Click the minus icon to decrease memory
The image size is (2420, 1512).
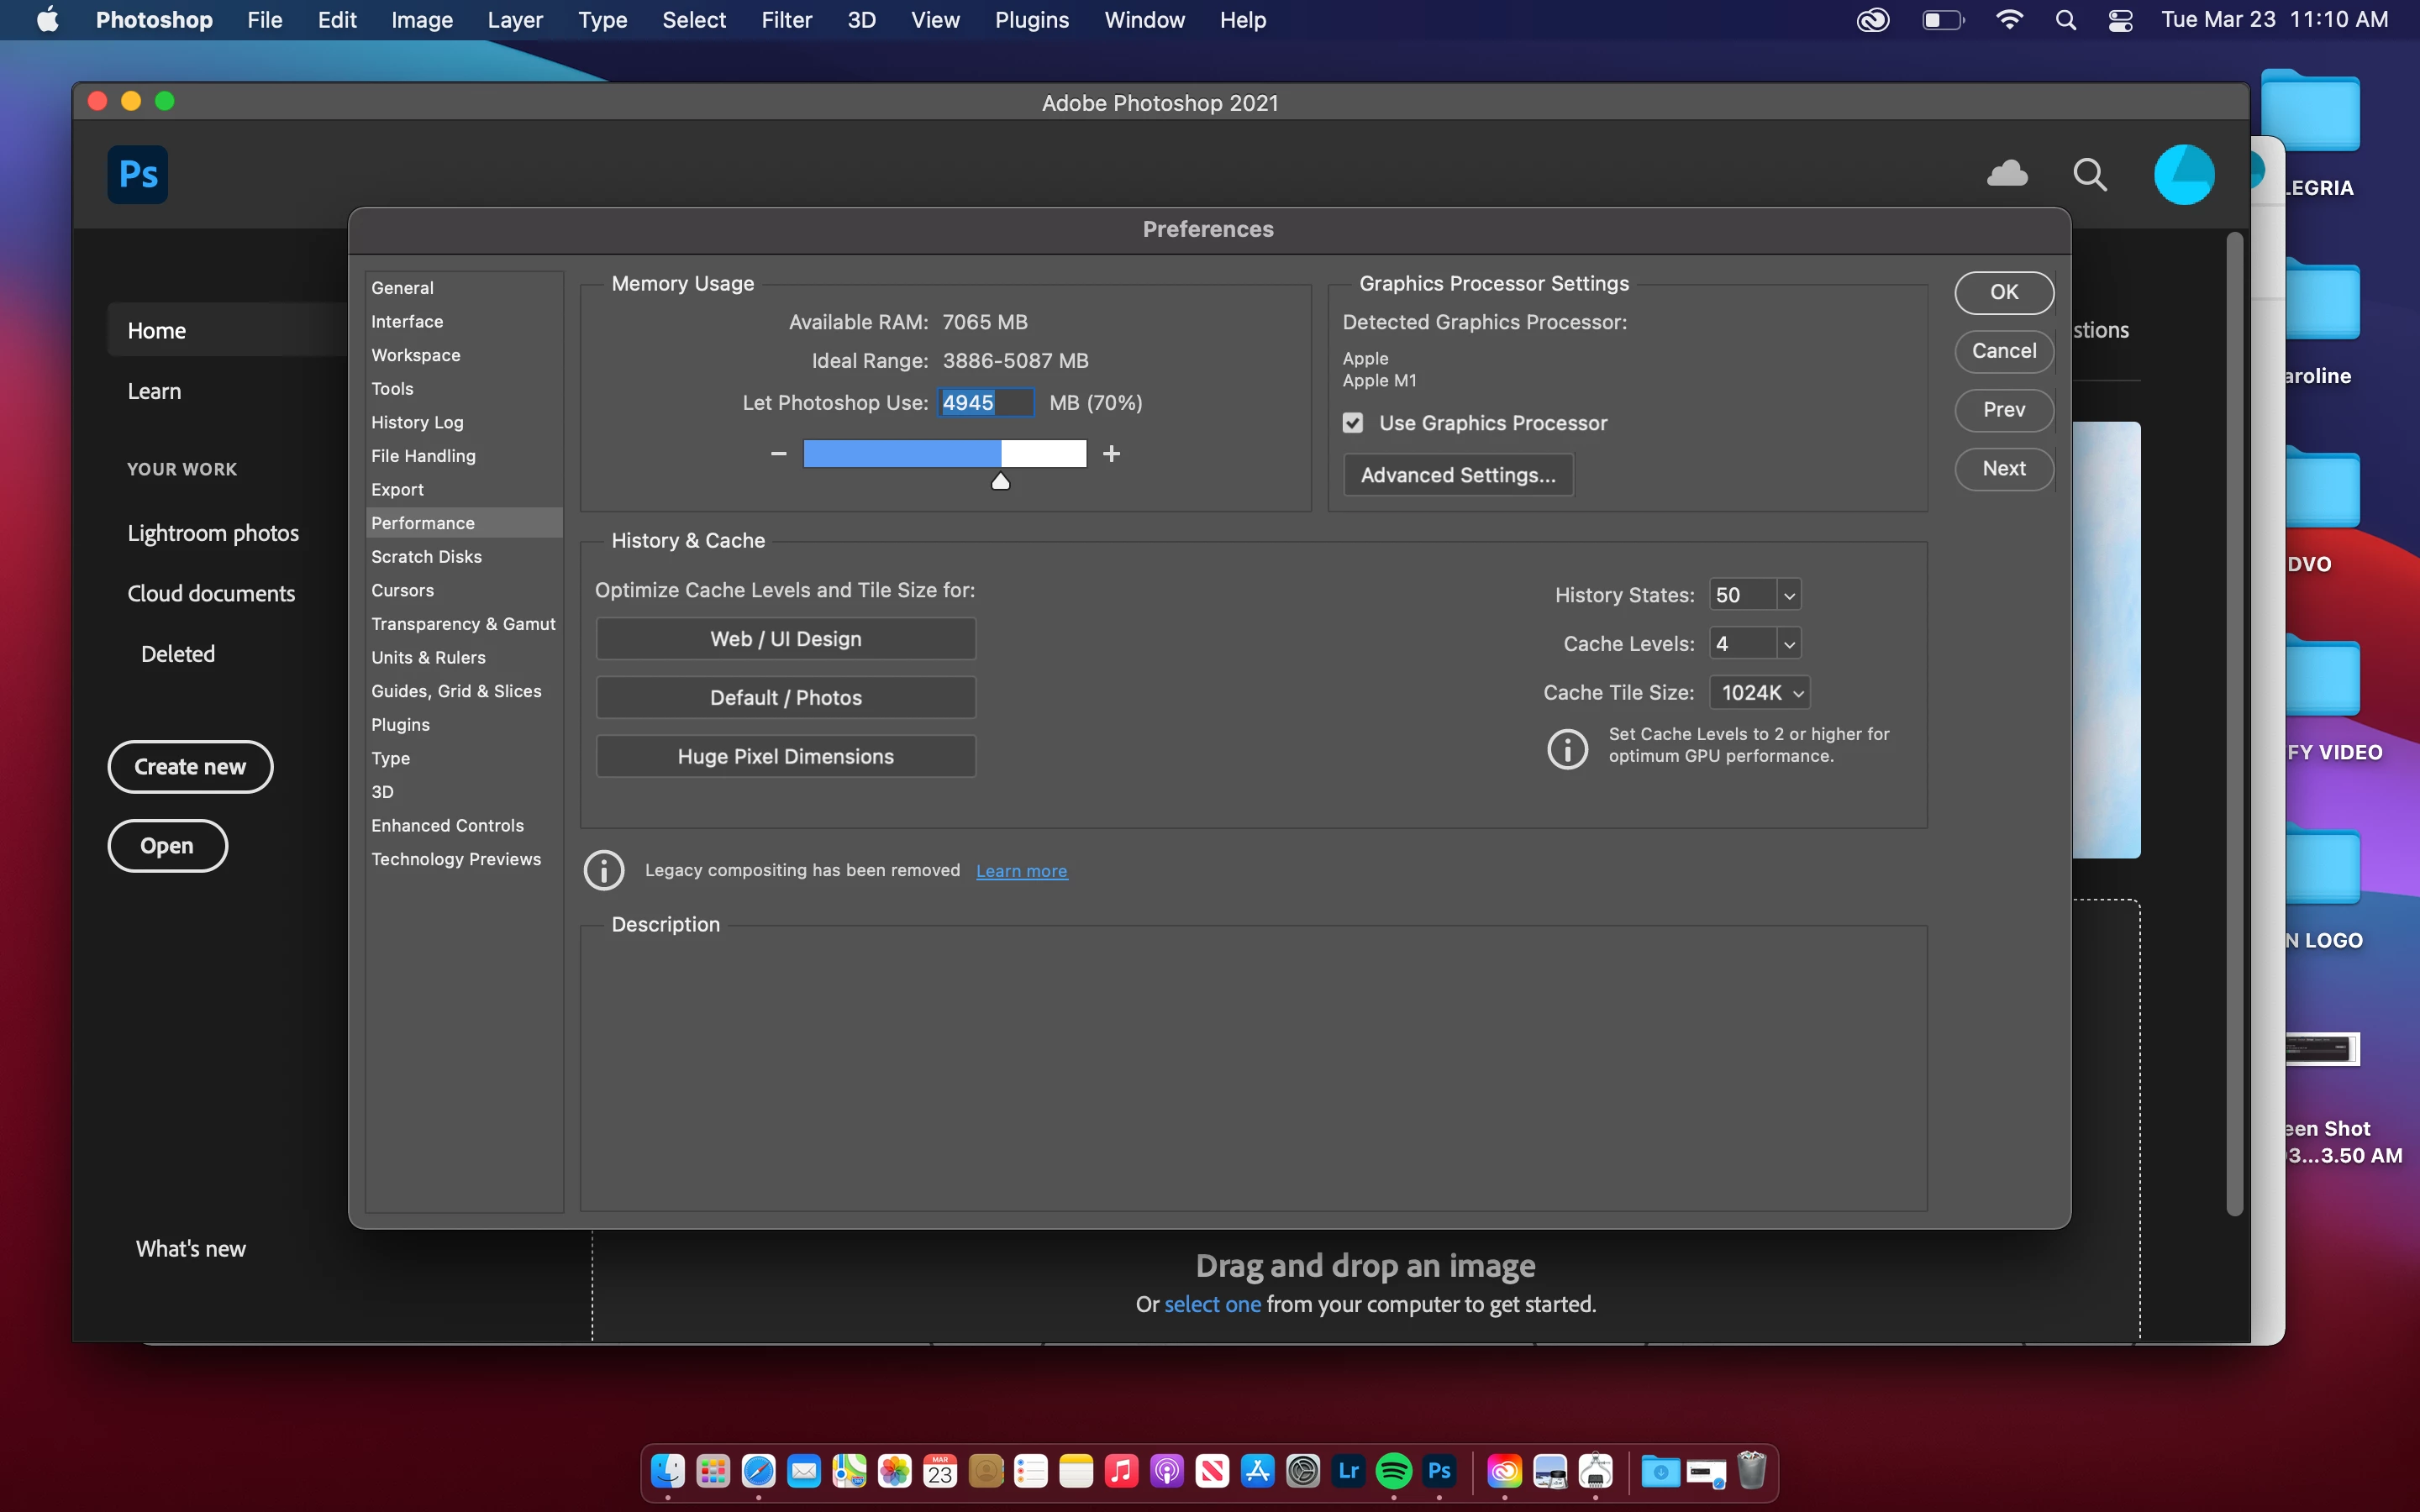(778, 454)
